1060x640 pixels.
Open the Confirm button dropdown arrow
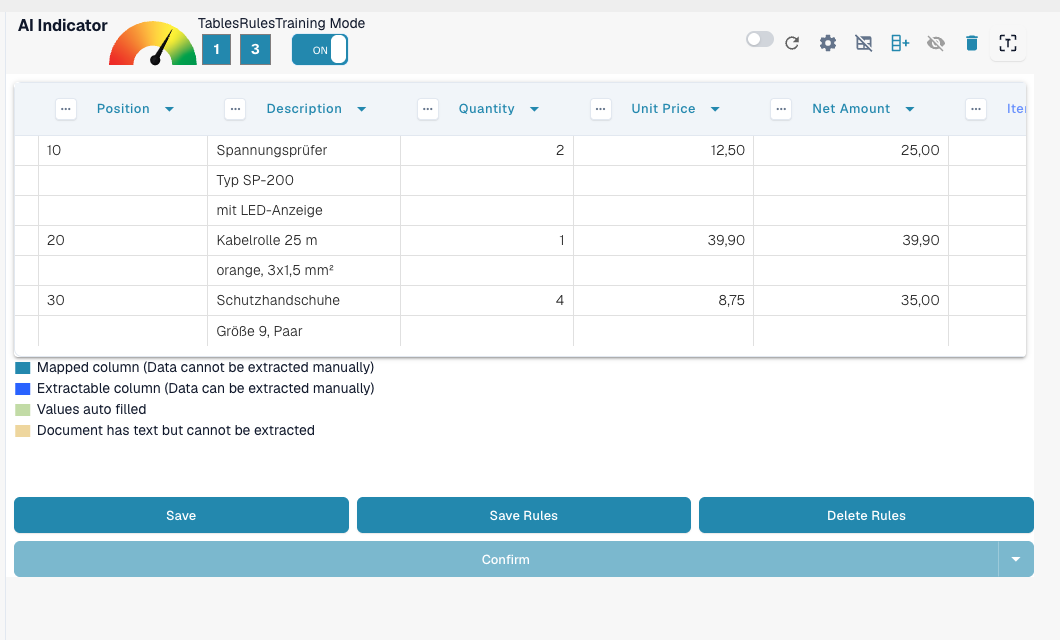1015,559
